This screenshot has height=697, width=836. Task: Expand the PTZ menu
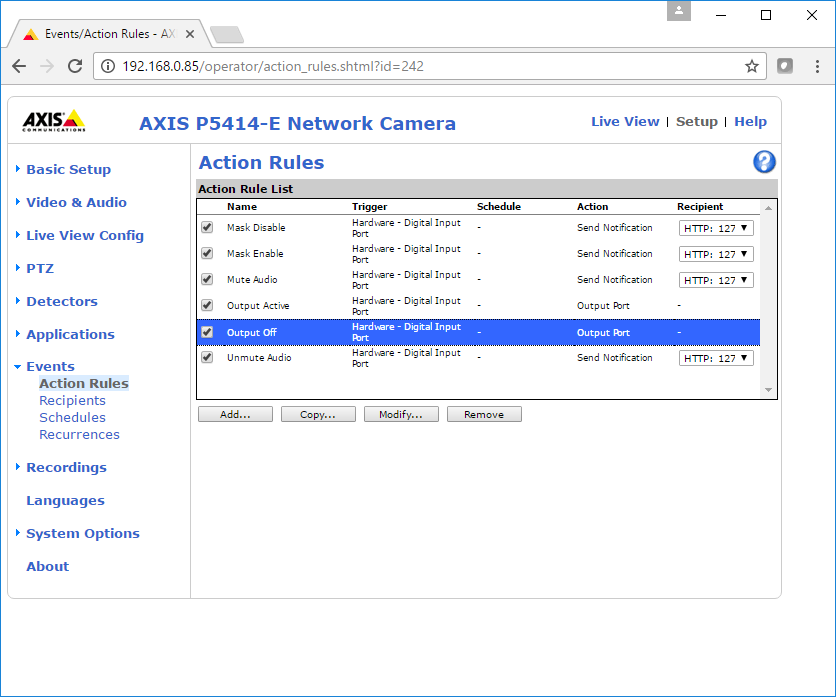(x=40, y=269)
